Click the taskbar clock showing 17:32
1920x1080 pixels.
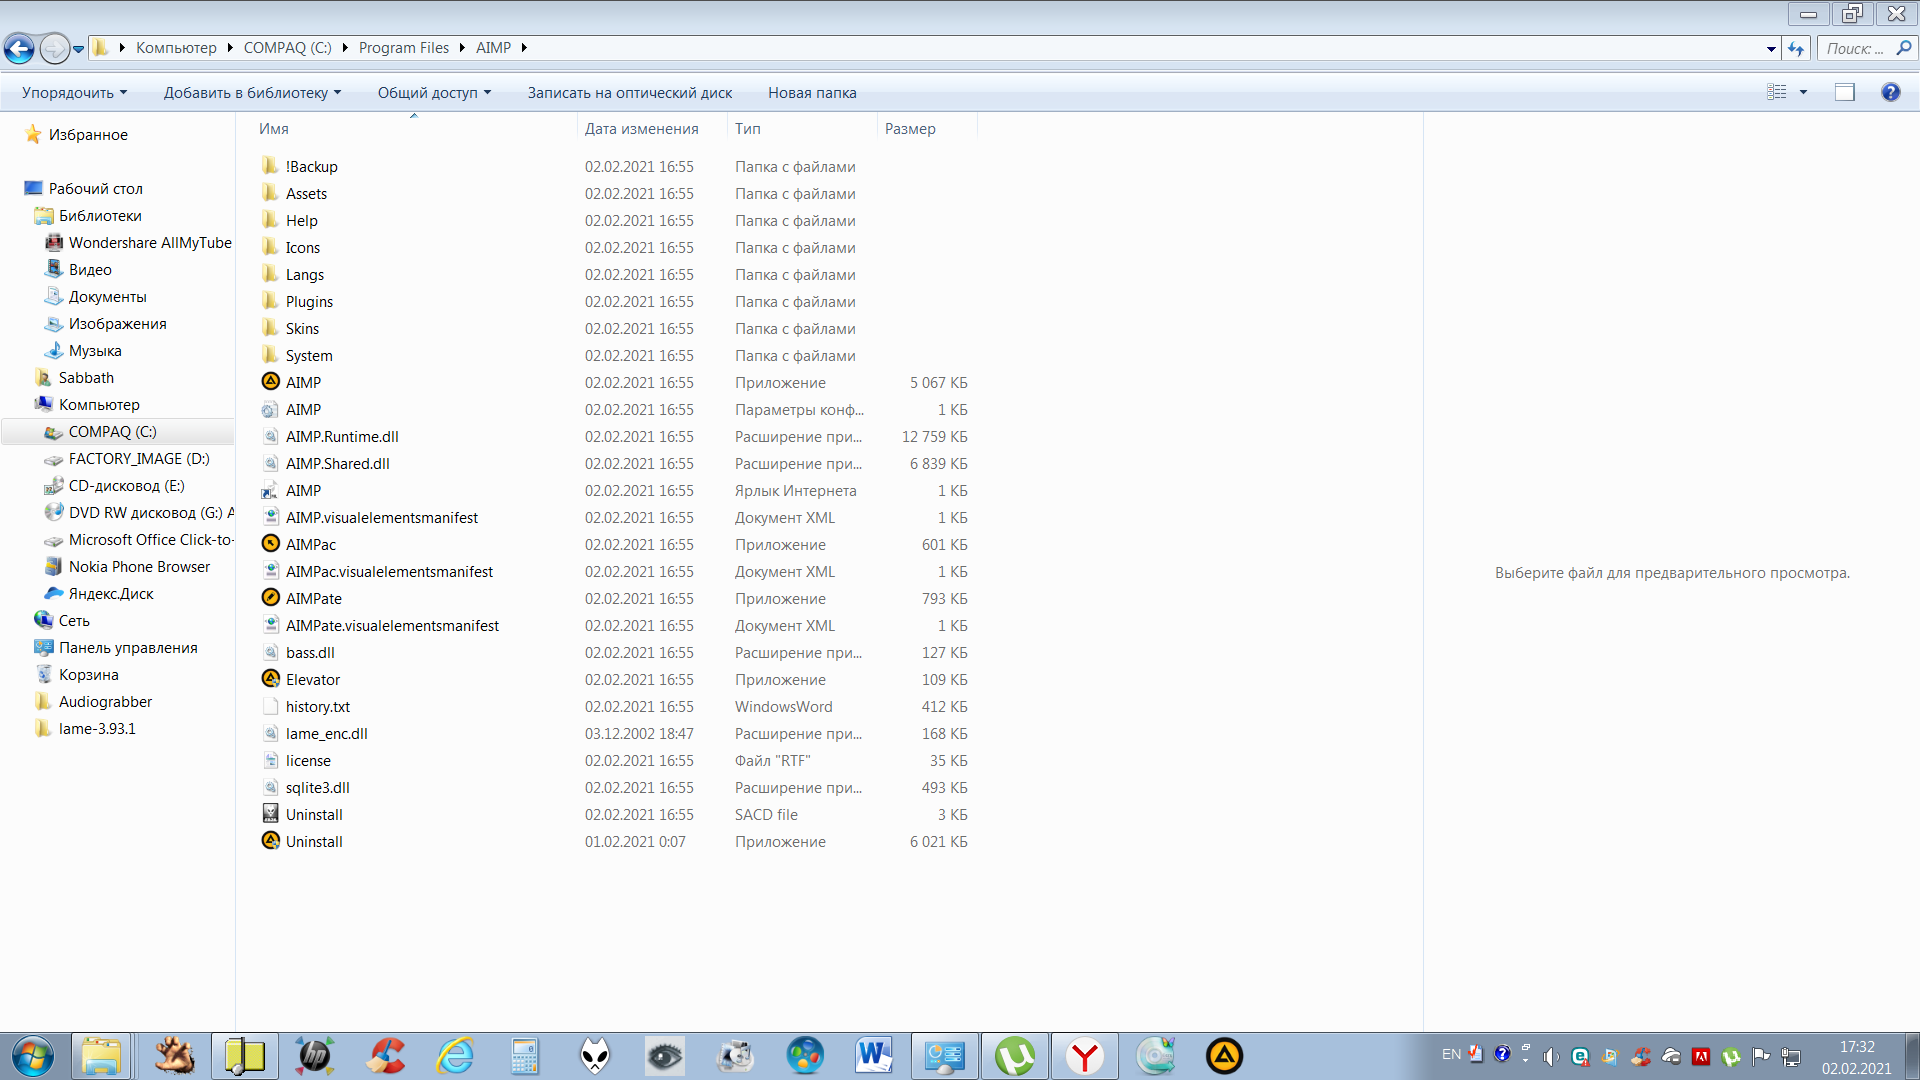1856,1047
